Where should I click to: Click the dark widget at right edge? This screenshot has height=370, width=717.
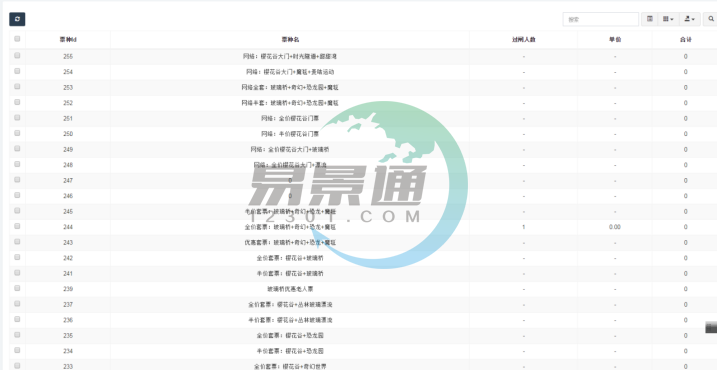pyautogui.click(x=711, y=327)
